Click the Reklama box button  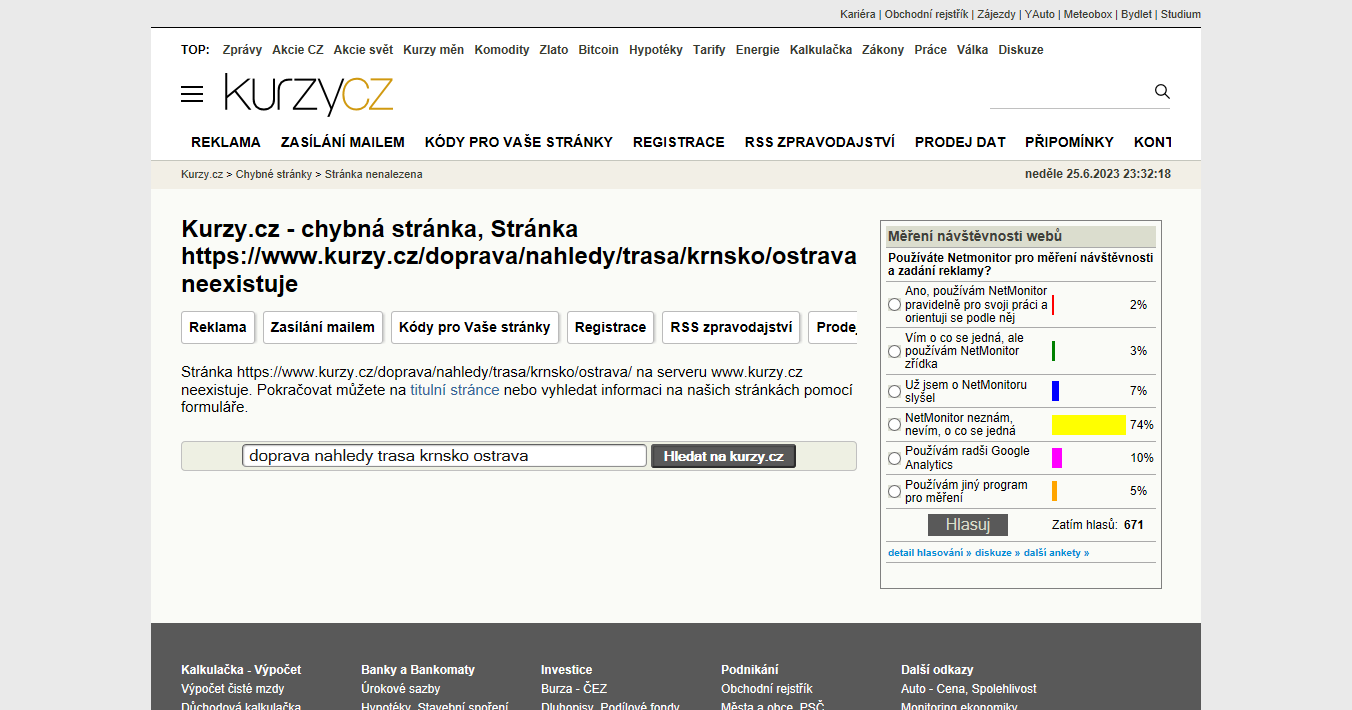pyautogui.click(x=218, y=327)
